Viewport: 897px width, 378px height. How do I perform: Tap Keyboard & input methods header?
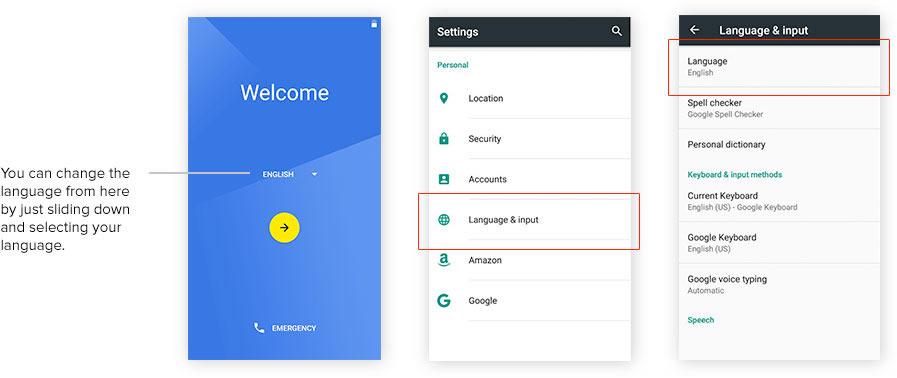coord(735,174)
